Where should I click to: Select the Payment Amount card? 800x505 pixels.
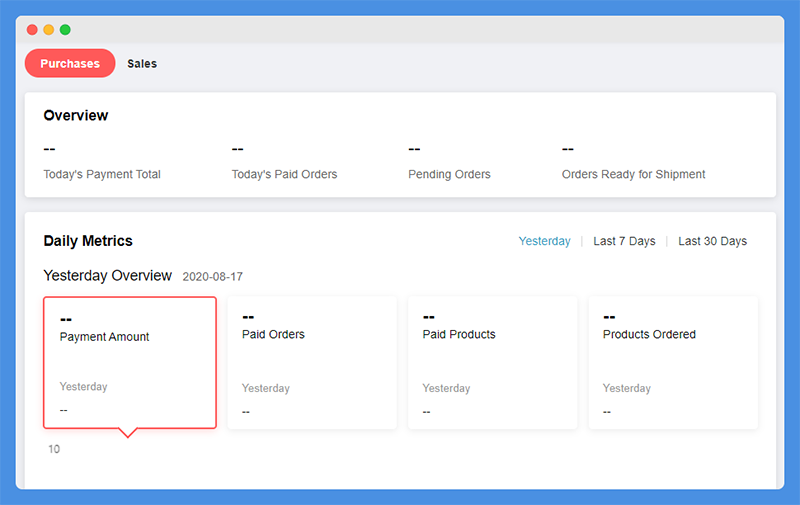tap(130, 363)
